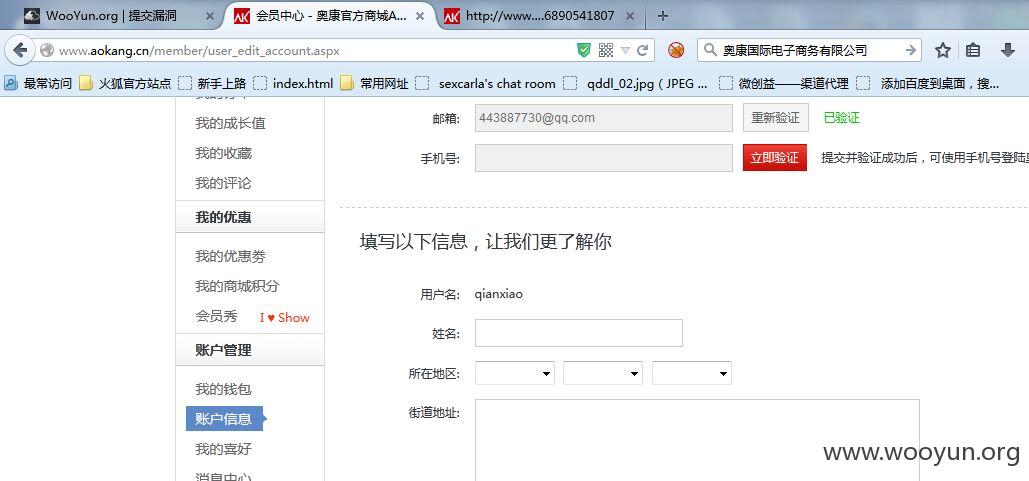Screen dimensions: 1029x481
Task: Click the username text qianxiao
Action: click(x=499, y=294)
